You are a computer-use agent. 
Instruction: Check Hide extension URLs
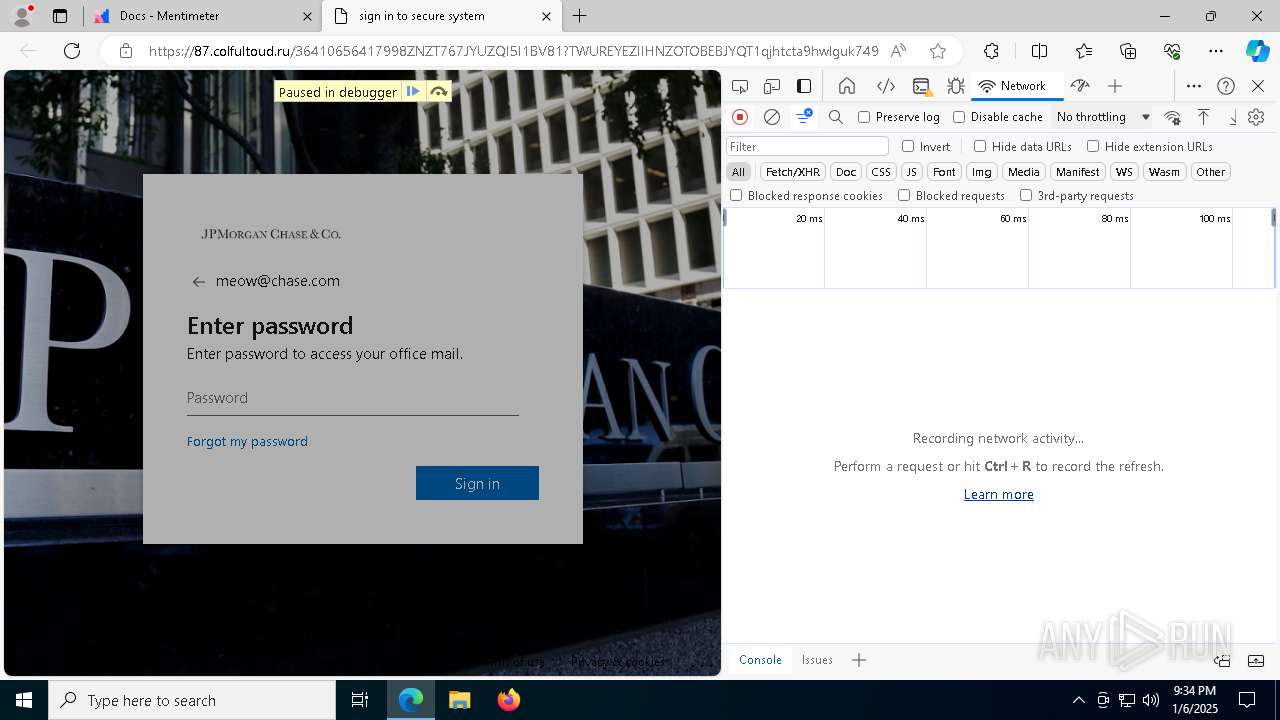(1093, 146)
